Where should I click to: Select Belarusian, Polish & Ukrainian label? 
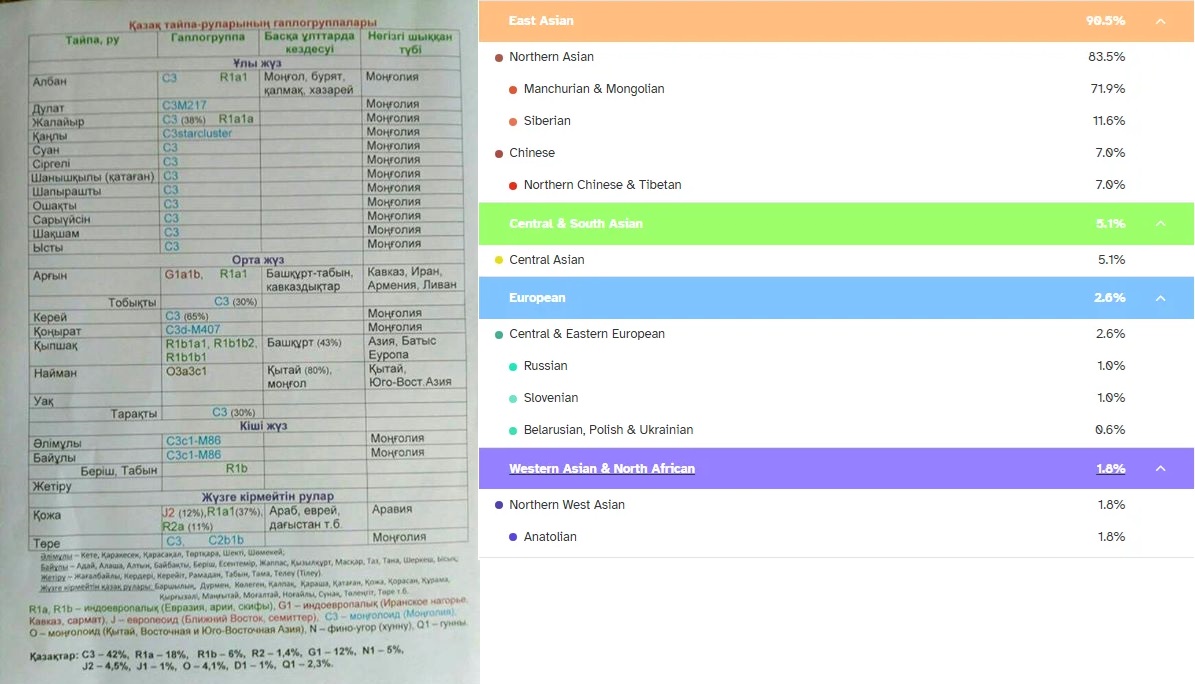[608, 429]
